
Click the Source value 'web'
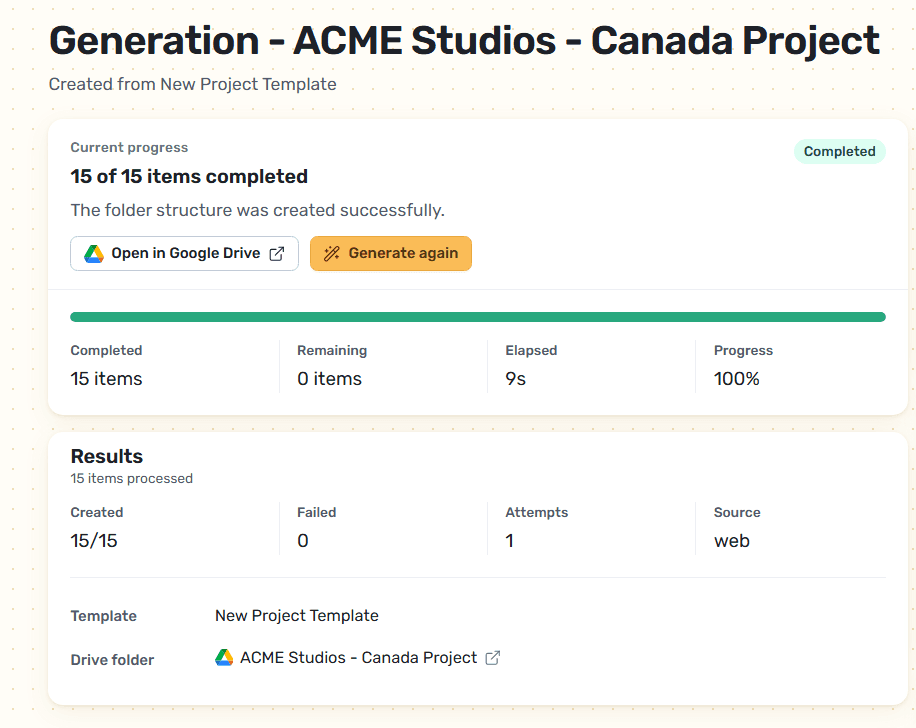[731, 541]
